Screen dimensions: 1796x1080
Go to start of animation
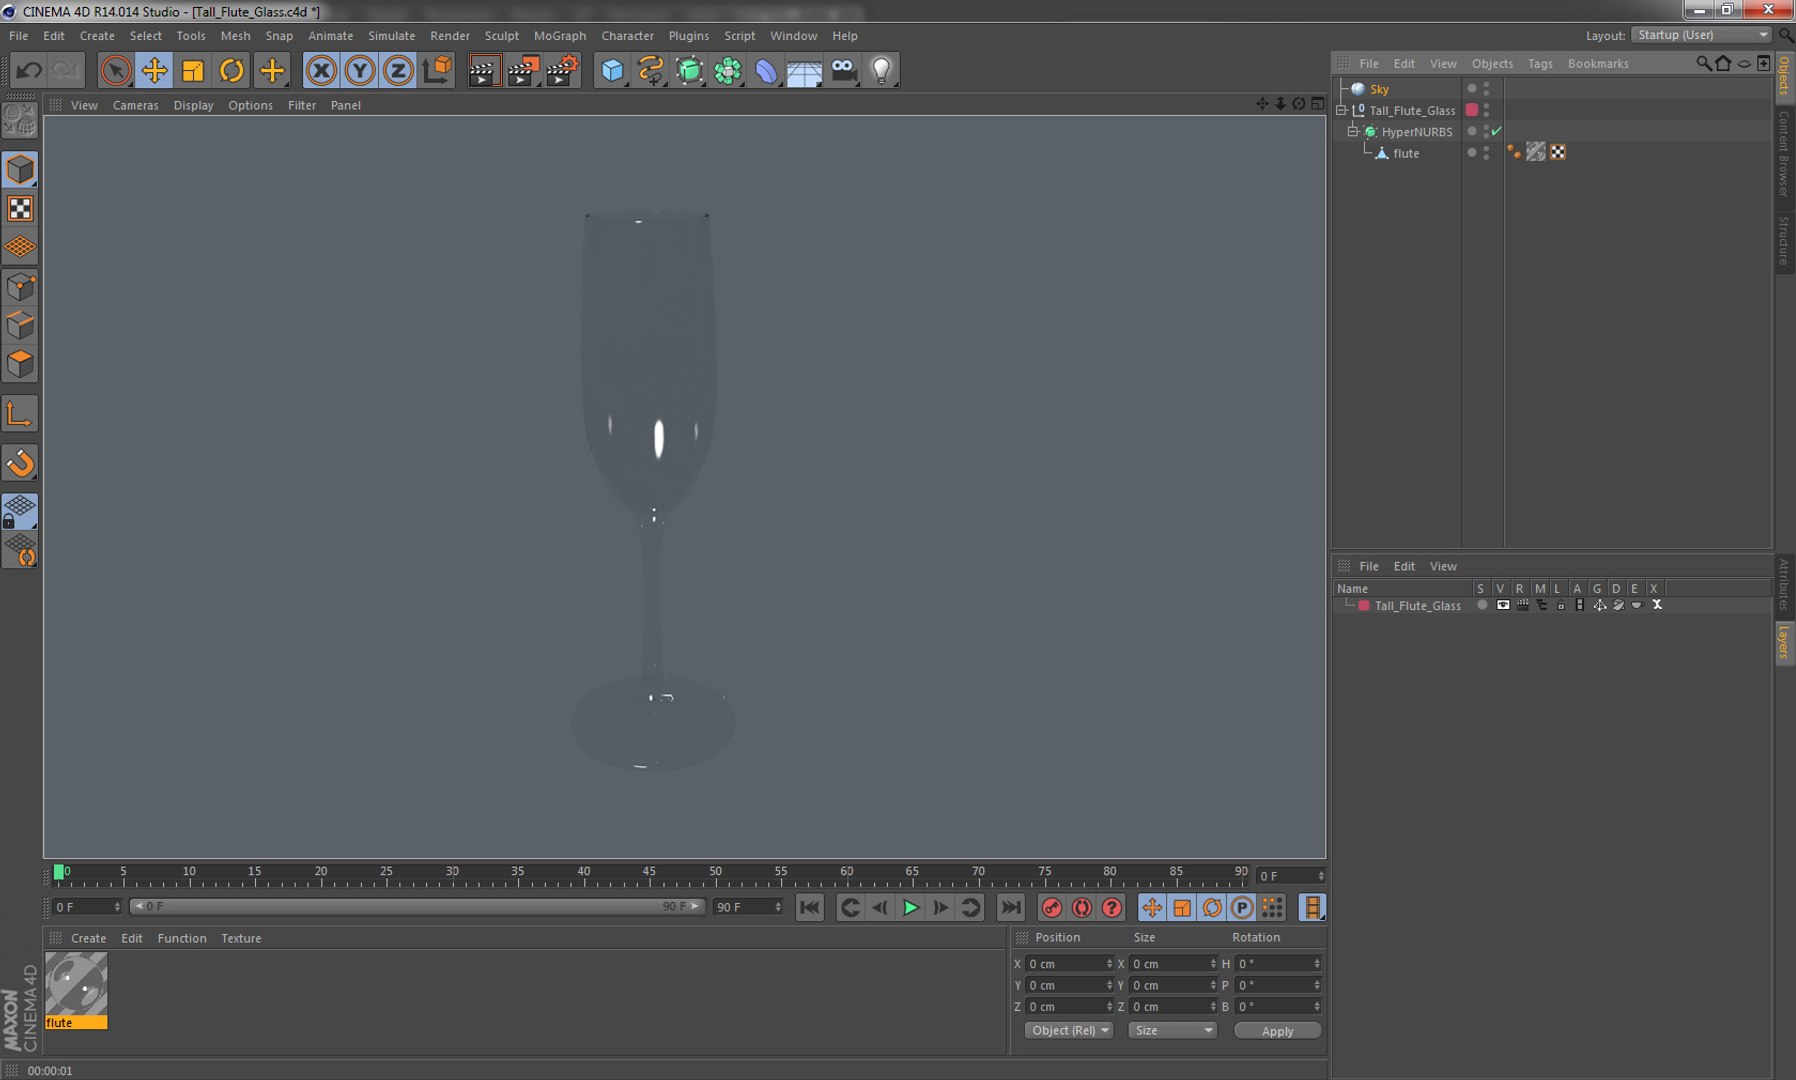pos(810,907)
